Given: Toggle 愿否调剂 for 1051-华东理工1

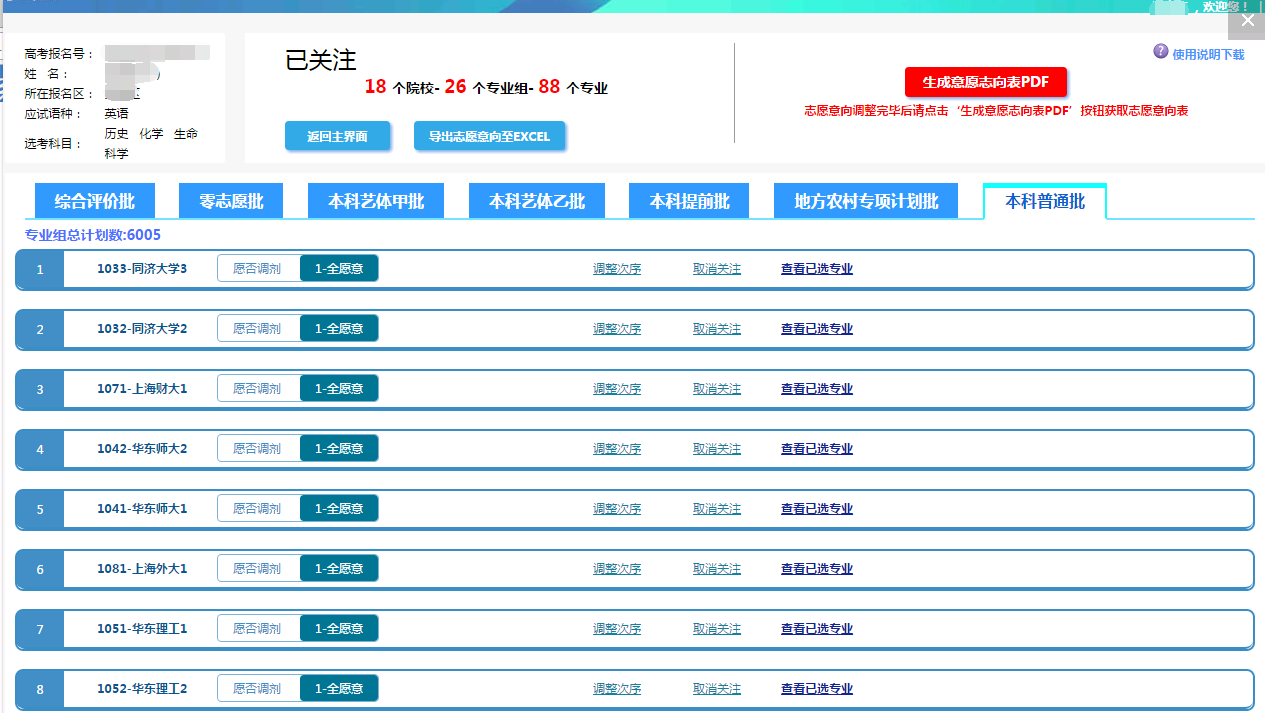Looking at the screenshot, I should (x=258, y=628).
